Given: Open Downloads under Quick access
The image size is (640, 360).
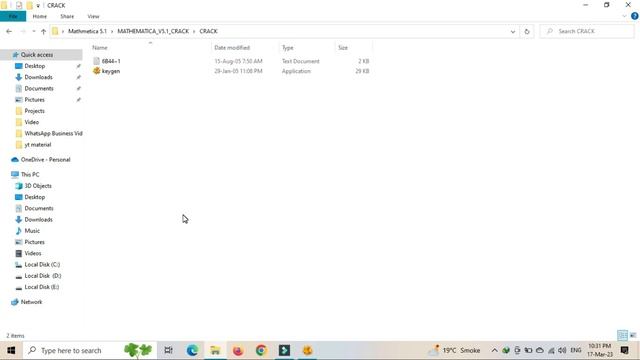Looking at the screenshot, I should pos(38,77).
